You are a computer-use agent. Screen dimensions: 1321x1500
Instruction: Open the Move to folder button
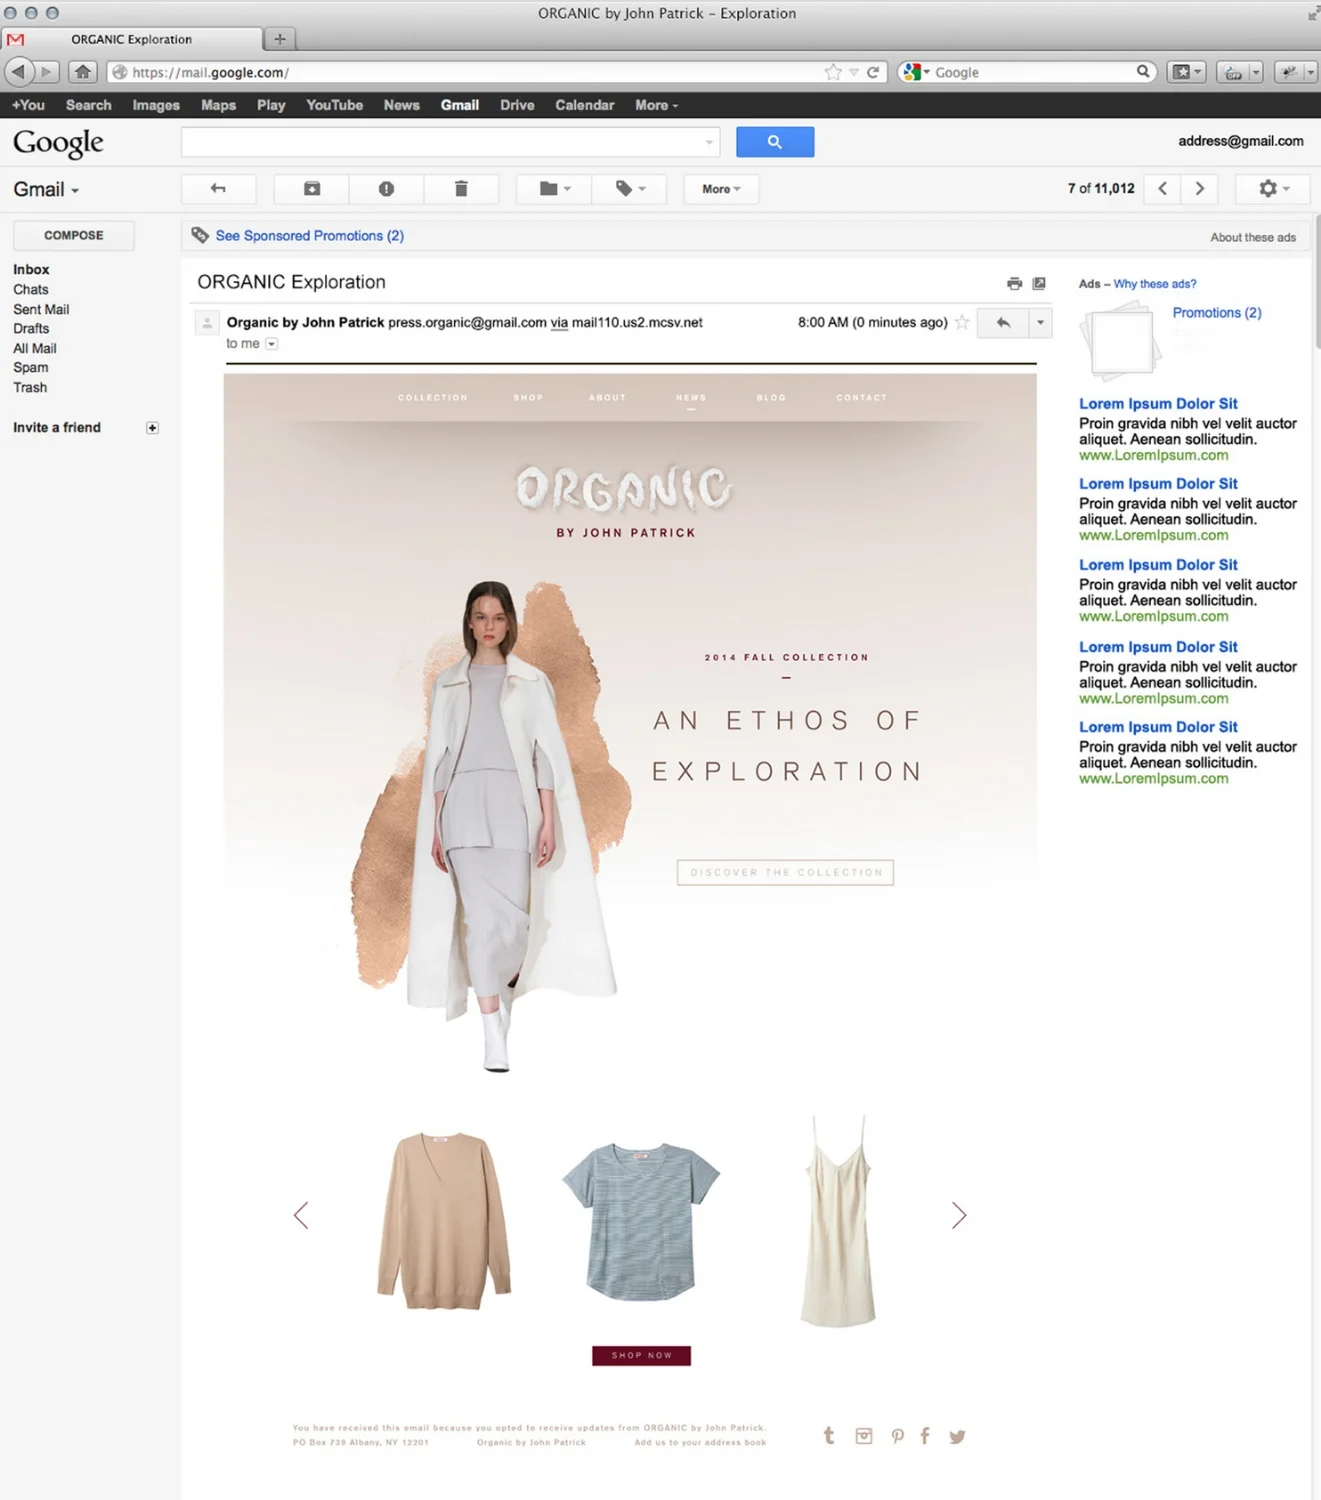coord(554,189)
